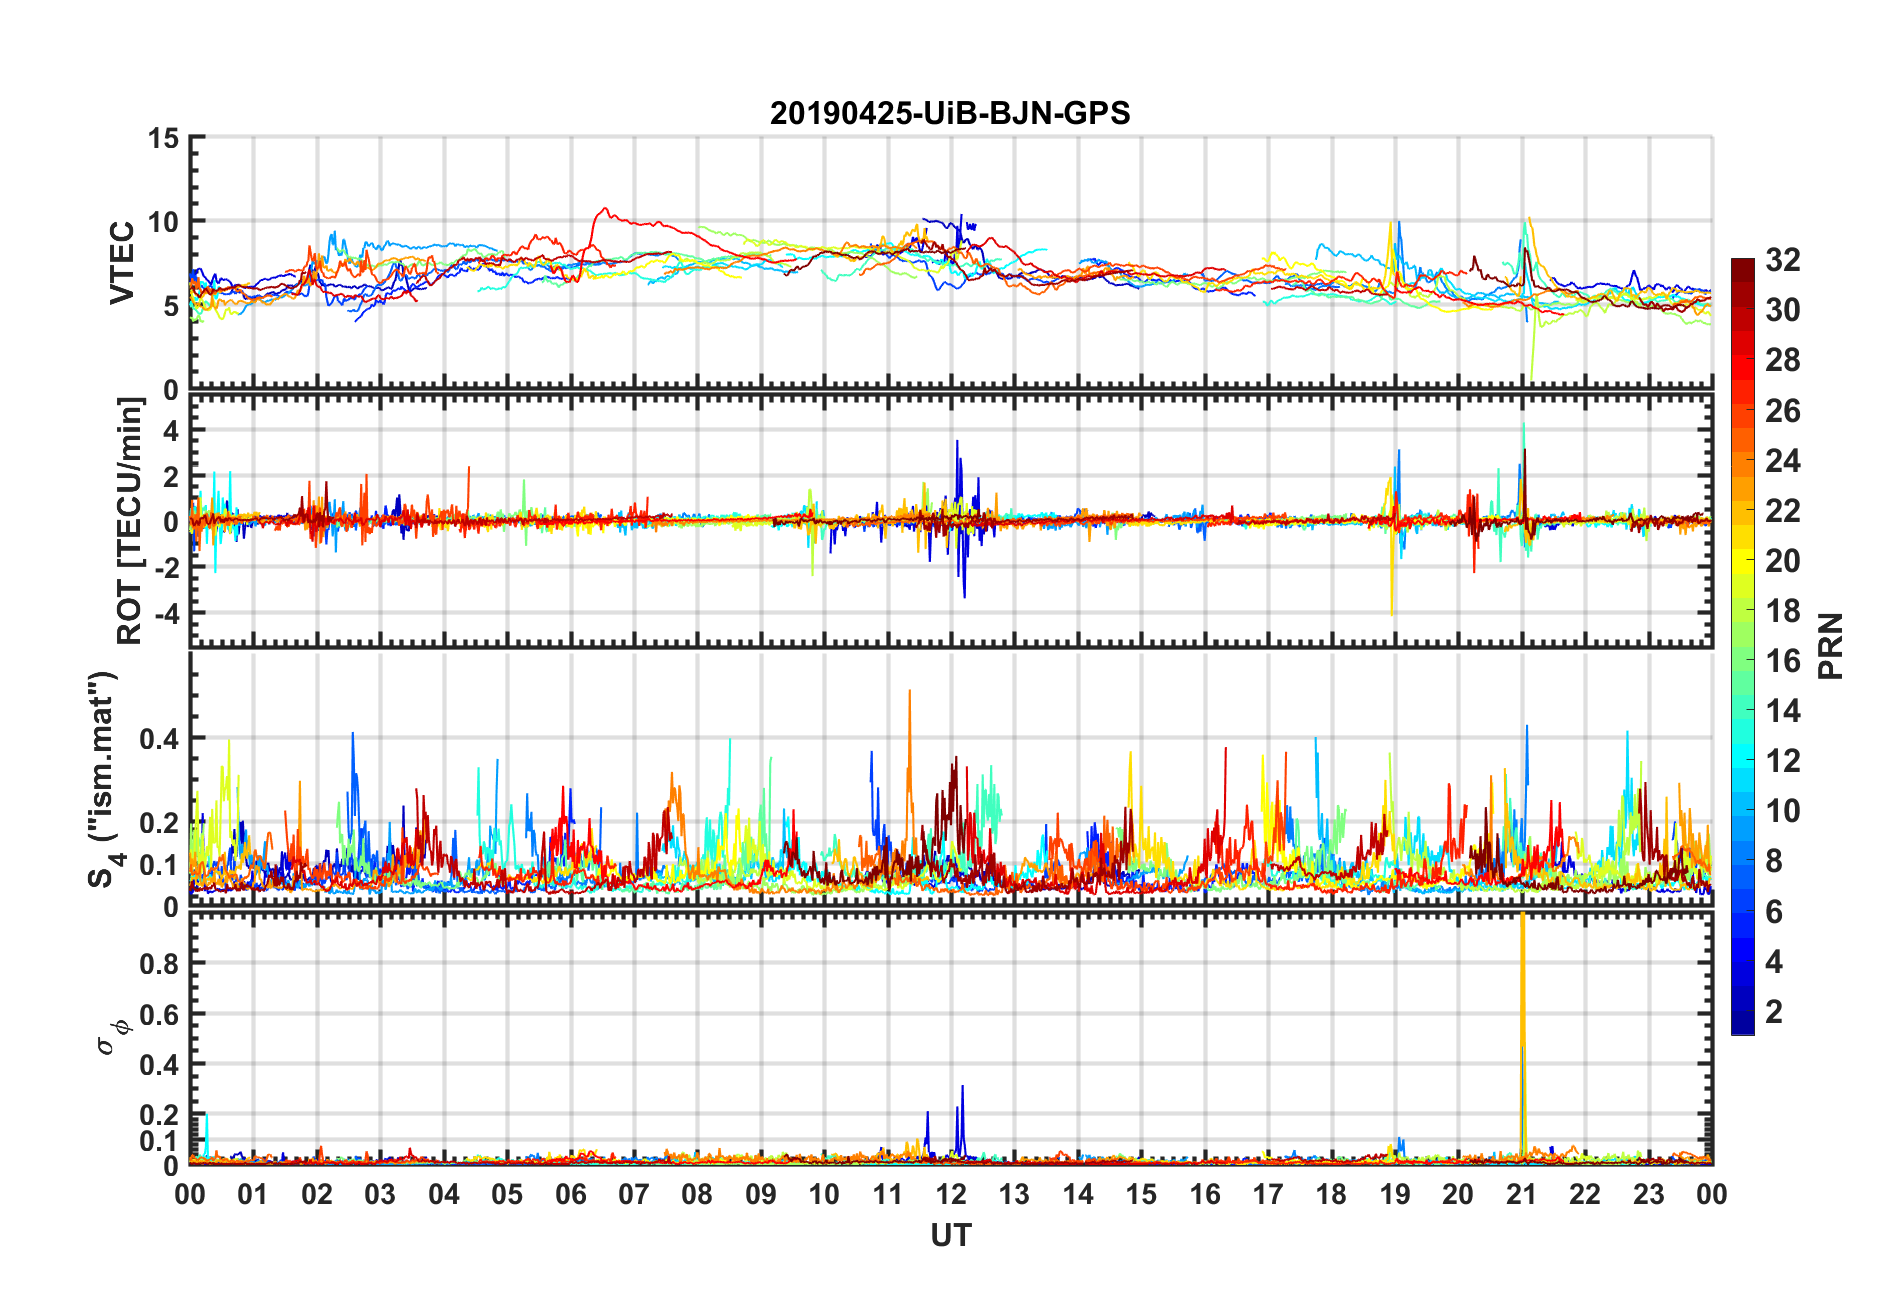Click VTEC panel y-tick 5
1902x1292 pixels.
click(171, 306)
